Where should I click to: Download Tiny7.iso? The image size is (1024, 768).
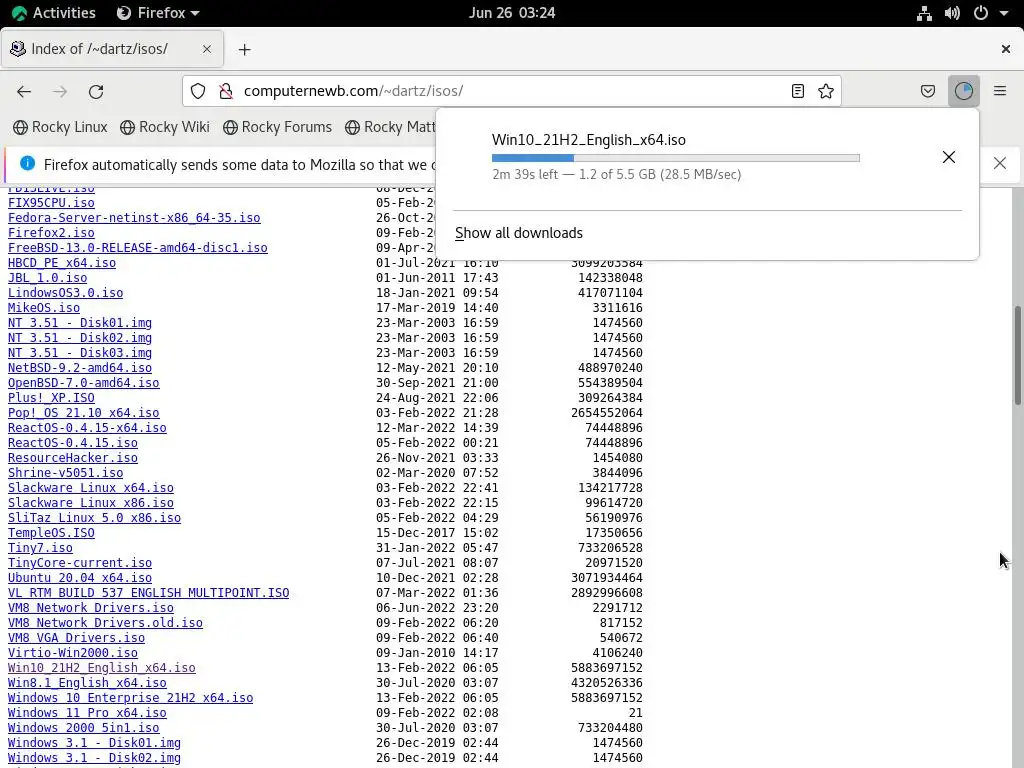point(40,549)
